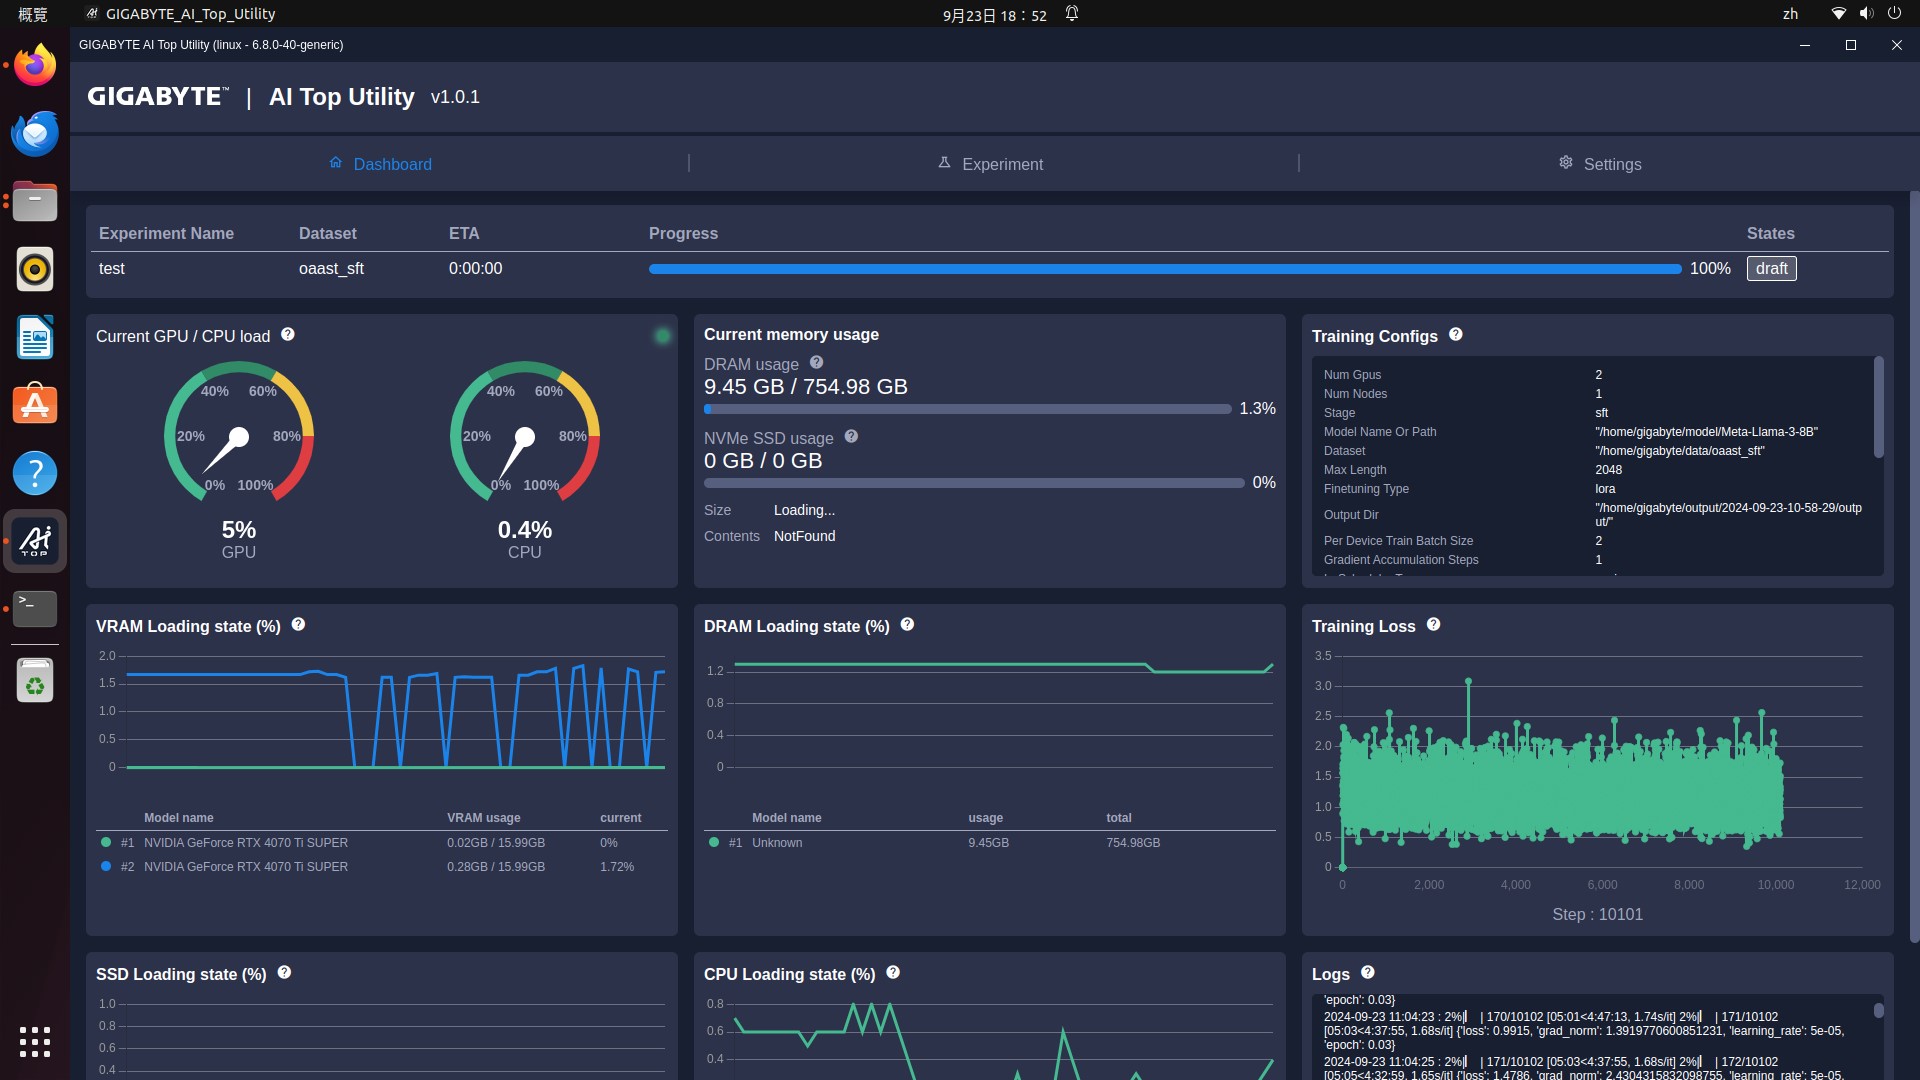Click the test experiment progress bar

pyautogui.click(x=1165, y=269)
